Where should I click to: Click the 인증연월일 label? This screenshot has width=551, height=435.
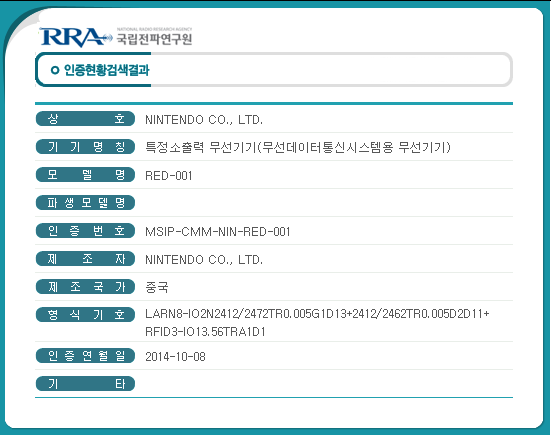[85, 356]
